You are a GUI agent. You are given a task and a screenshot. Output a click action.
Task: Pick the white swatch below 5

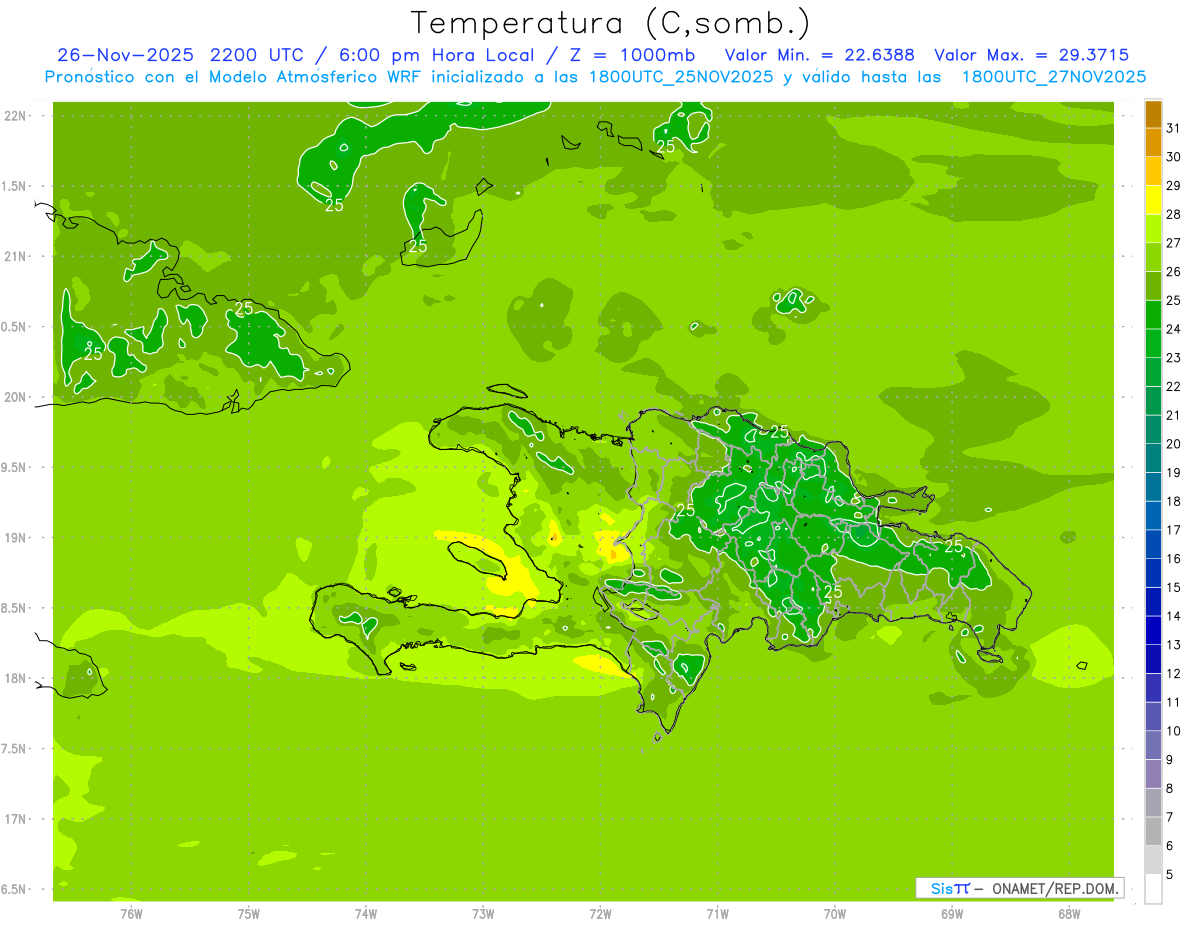[1153, 889]
